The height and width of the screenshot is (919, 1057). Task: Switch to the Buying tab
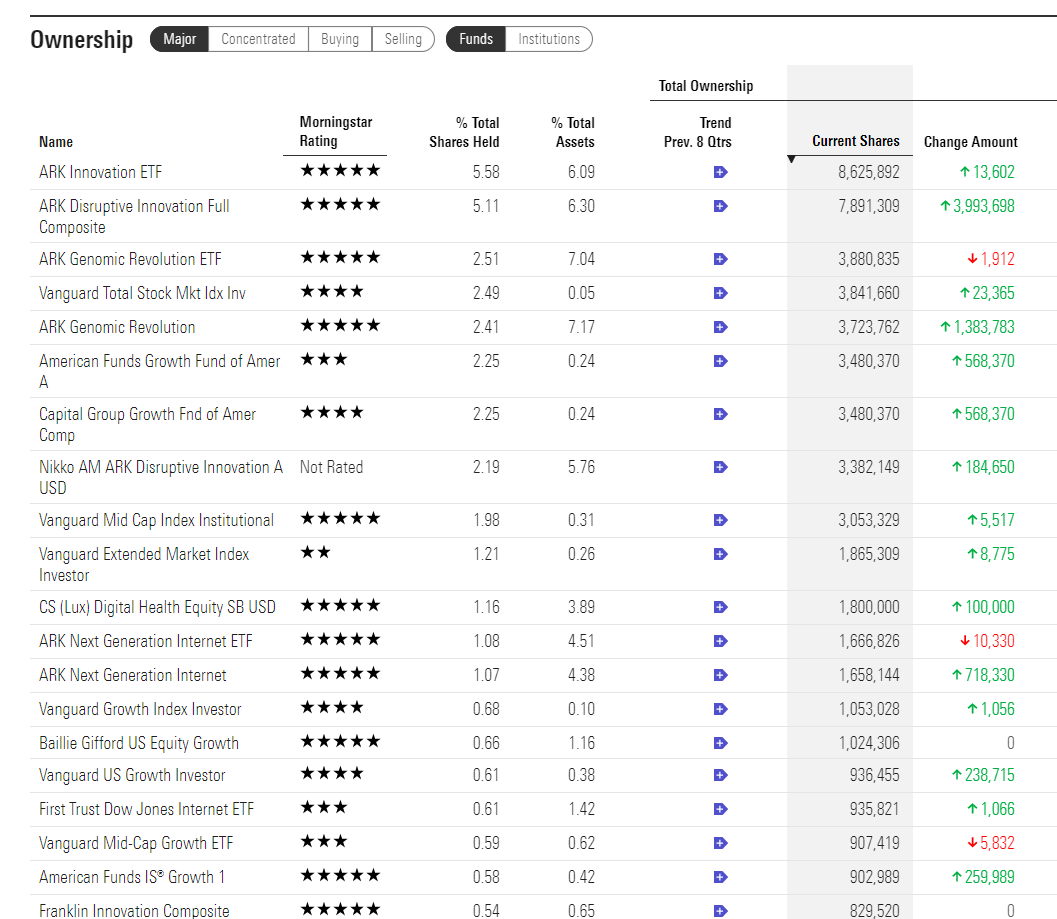tap(340, 39)
